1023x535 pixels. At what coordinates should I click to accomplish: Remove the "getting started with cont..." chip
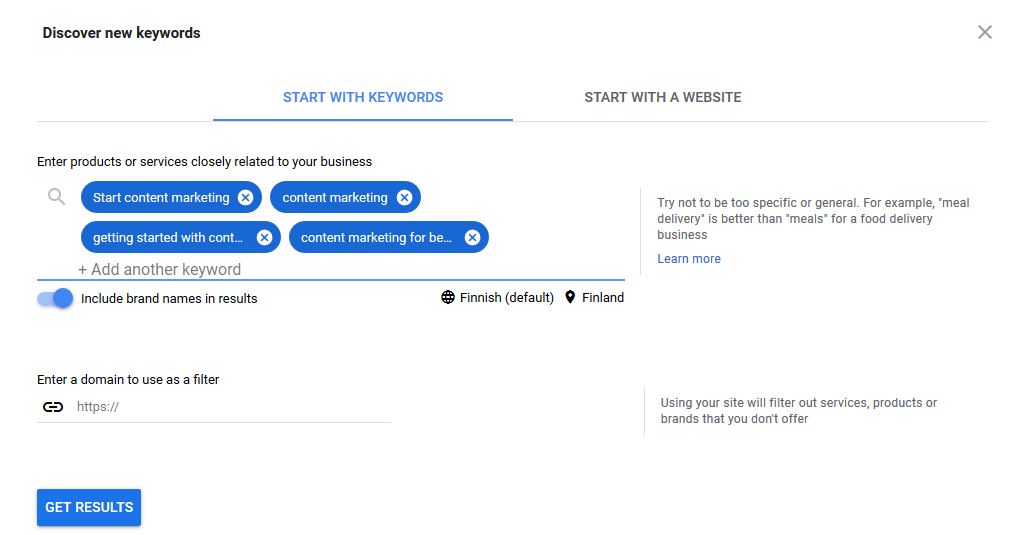tap(264, 237)
